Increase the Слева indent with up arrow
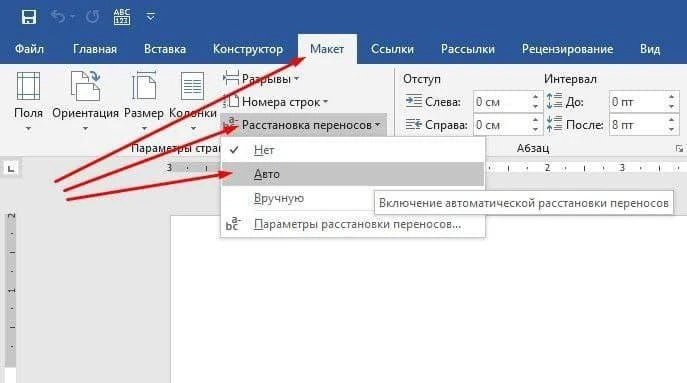 535,97
